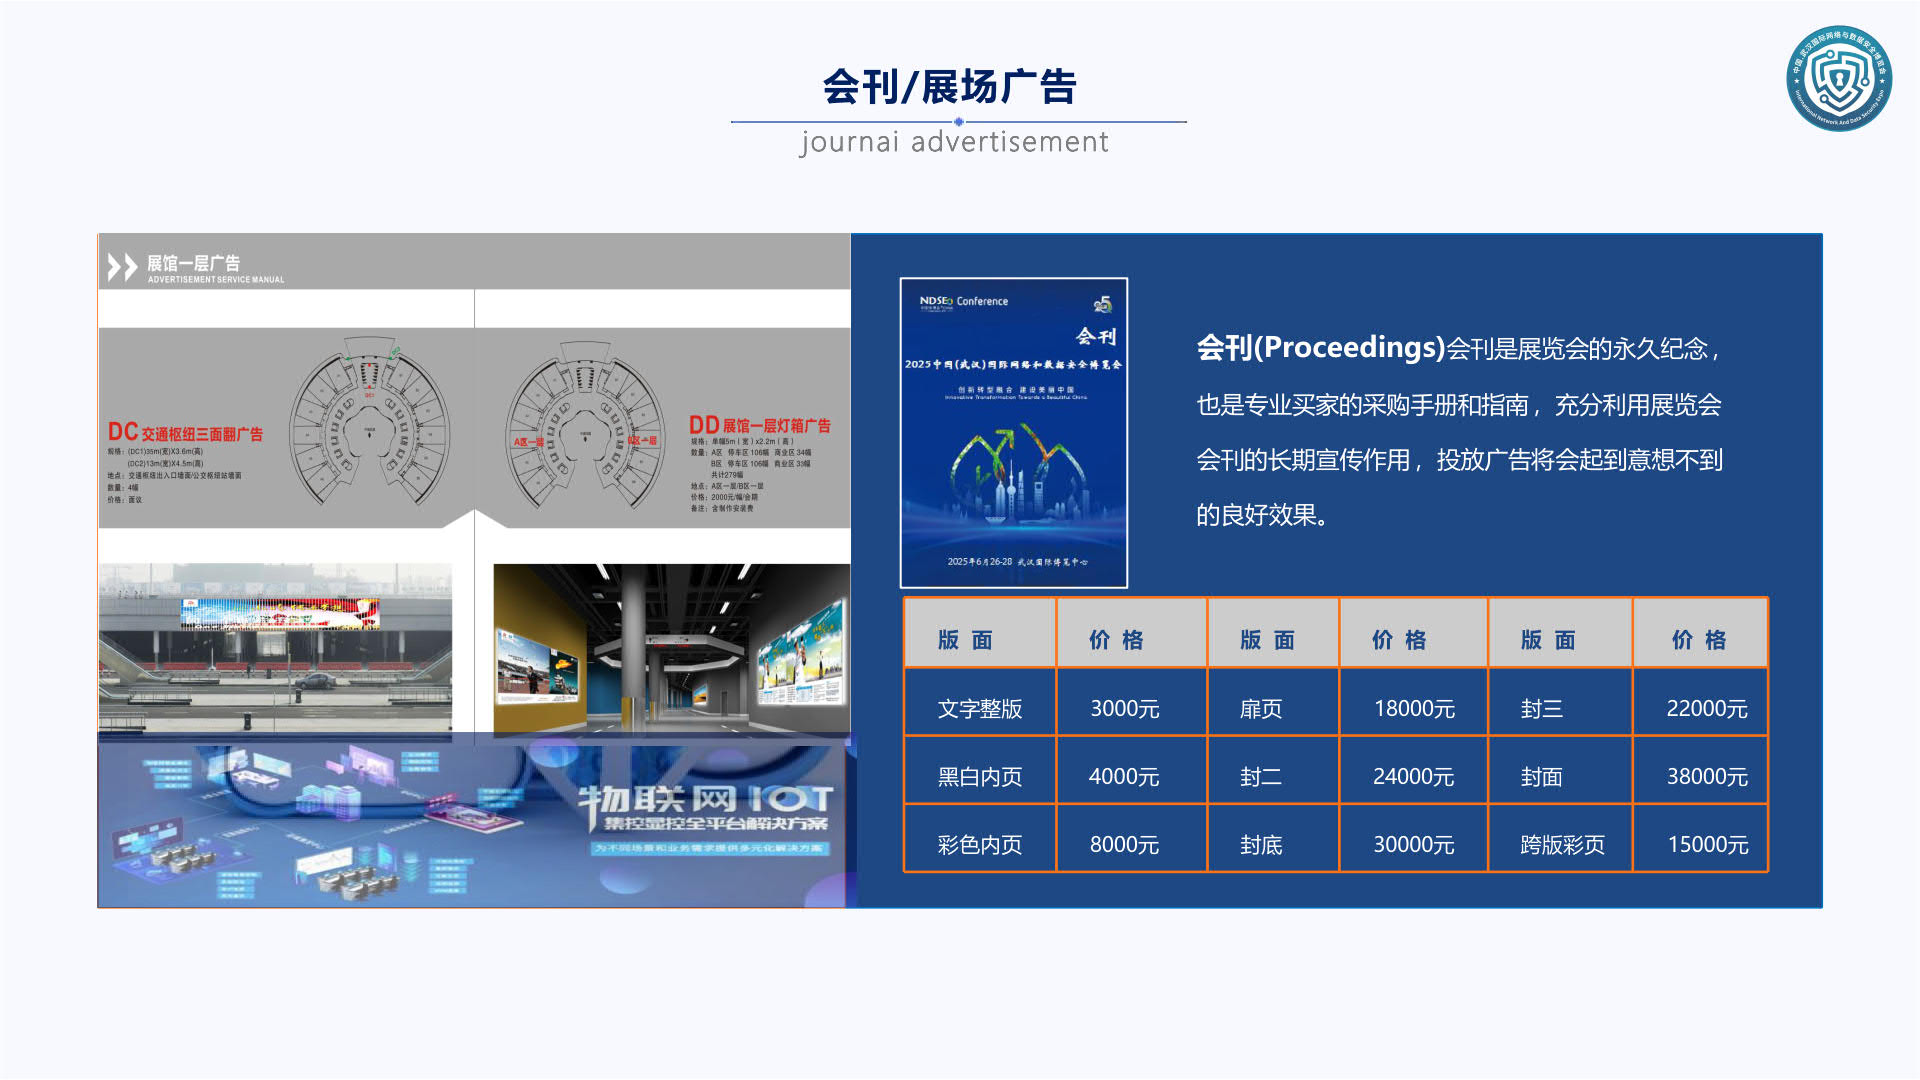Image resolution: width=1920 pixels, height=1080 pixels.
Task: Click the proceedings journal cover image
Action: (x=1013, y=432)
